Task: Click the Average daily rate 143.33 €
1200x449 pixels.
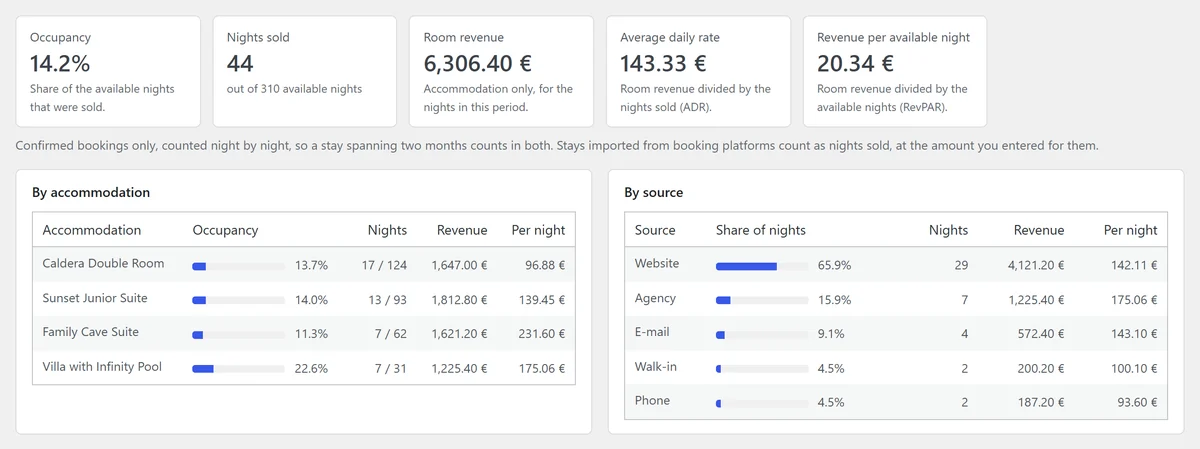Action: (x=663, y=64)
